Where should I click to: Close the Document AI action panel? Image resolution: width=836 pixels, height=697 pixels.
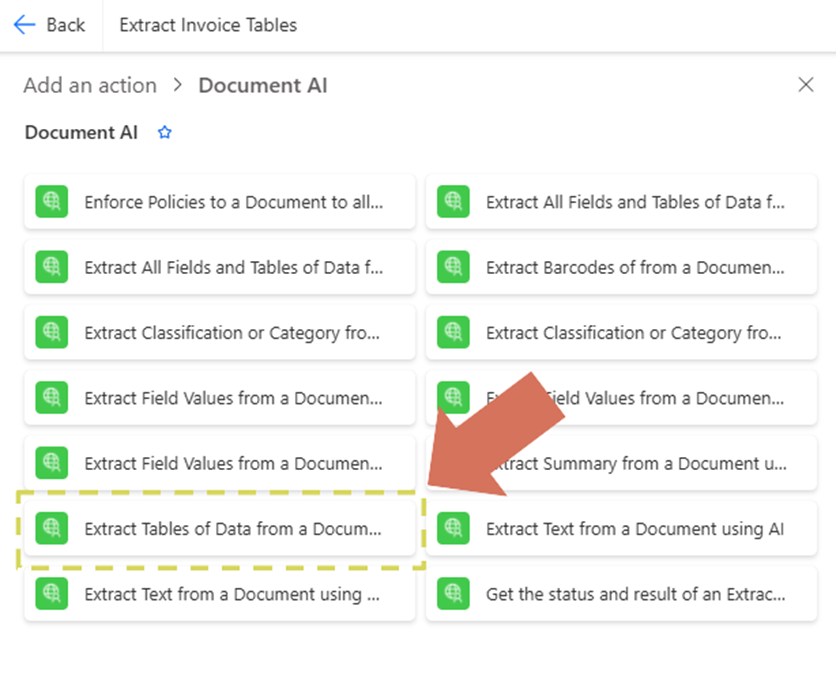[x=806, y=85]
